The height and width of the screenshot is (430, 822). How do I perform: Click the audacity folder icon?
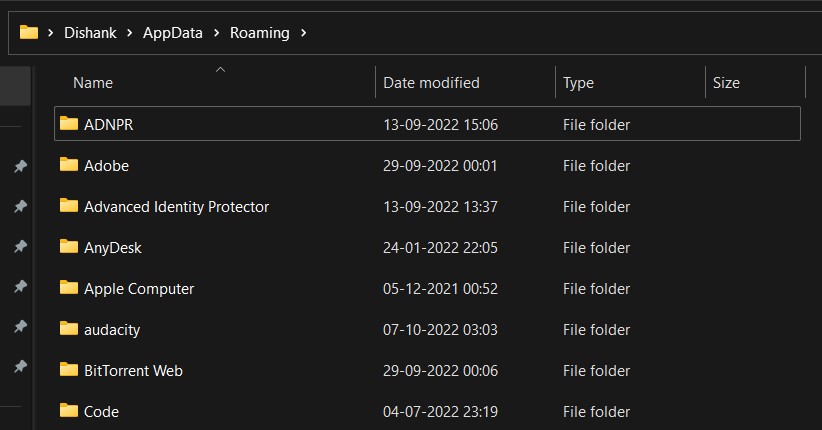(69, 329)
